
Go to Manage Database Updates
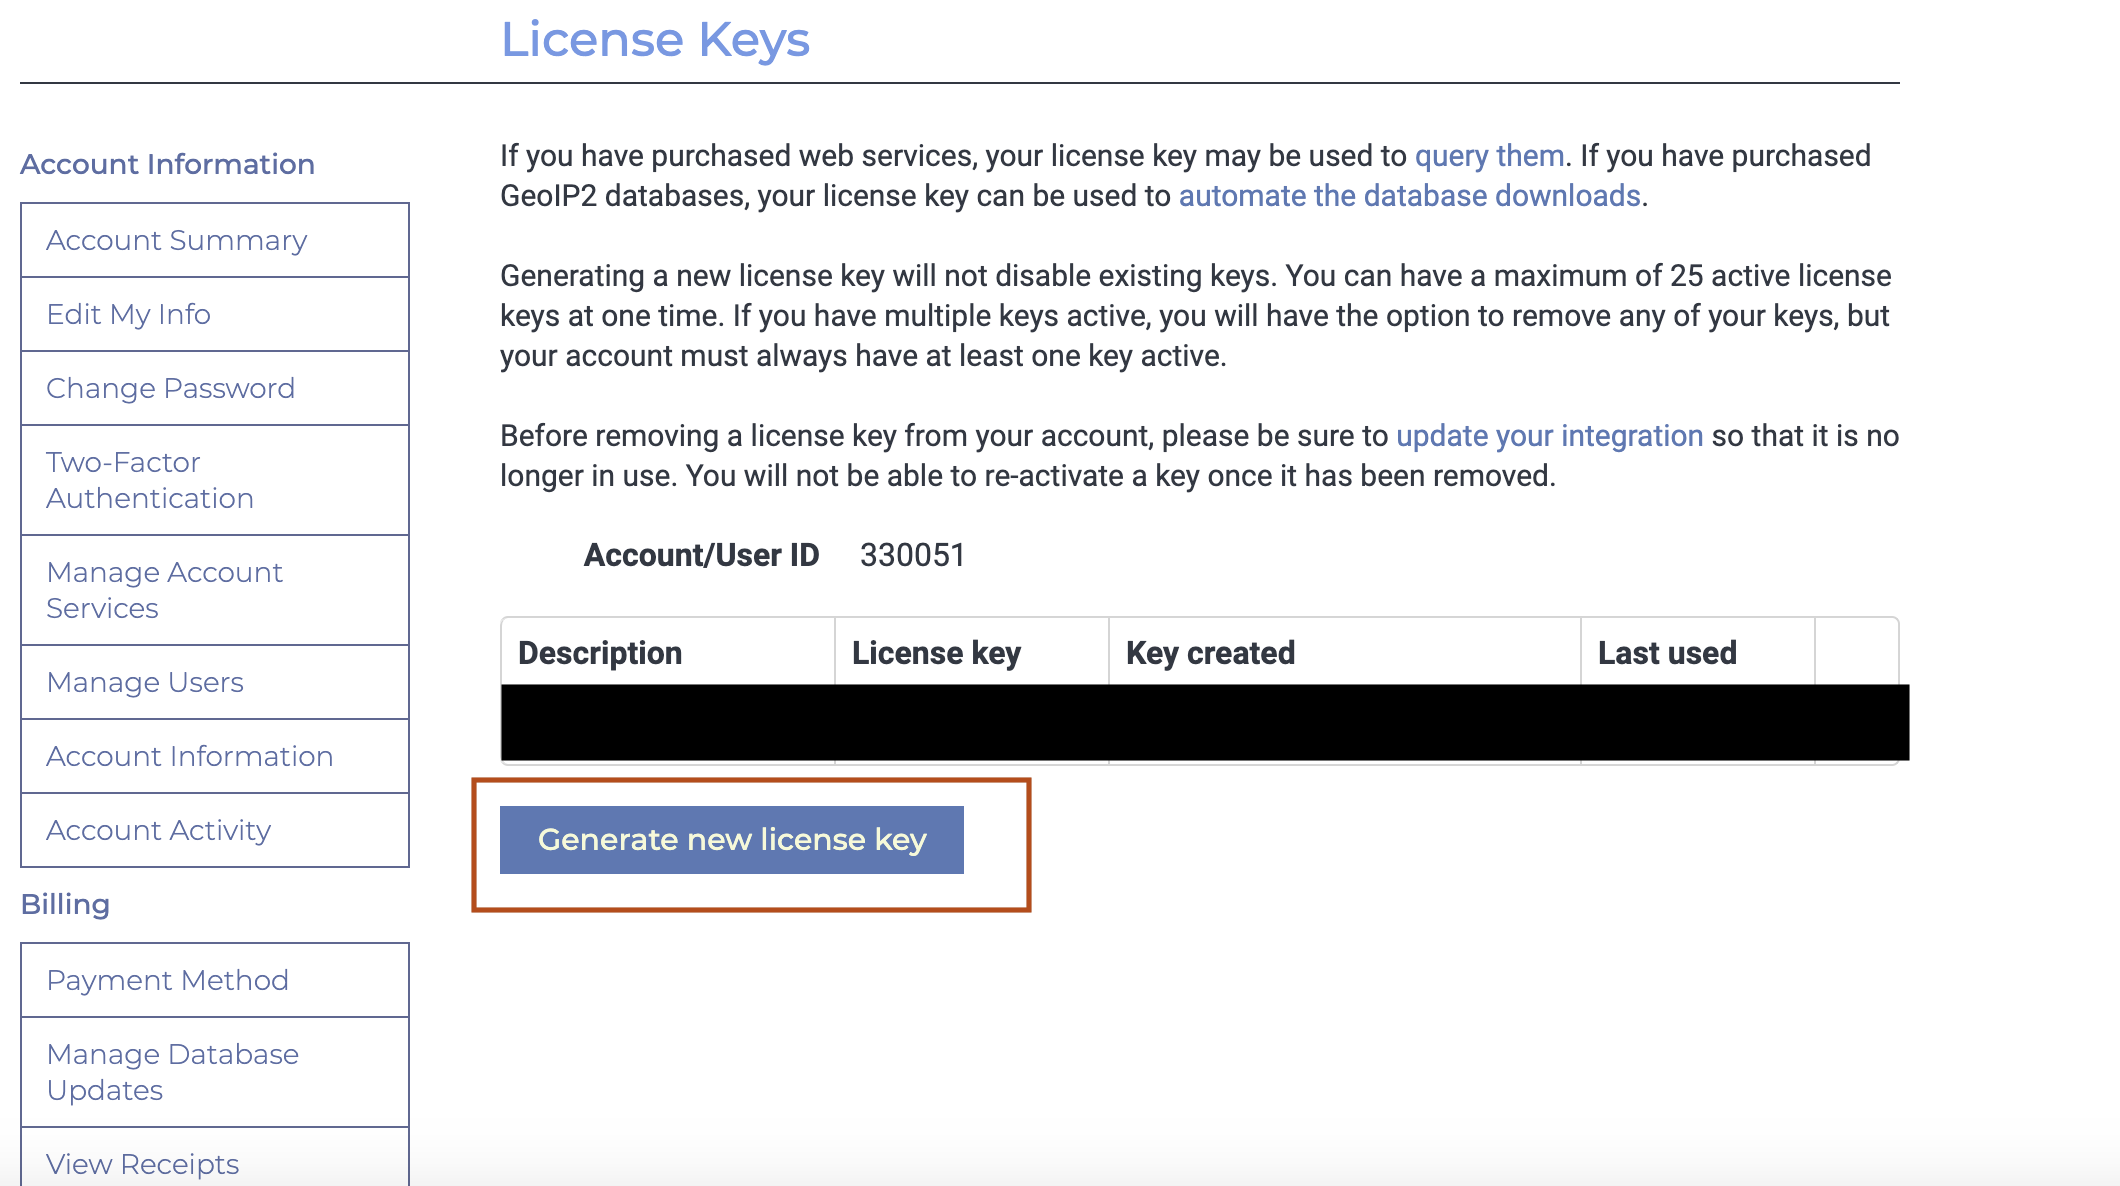173,1073
